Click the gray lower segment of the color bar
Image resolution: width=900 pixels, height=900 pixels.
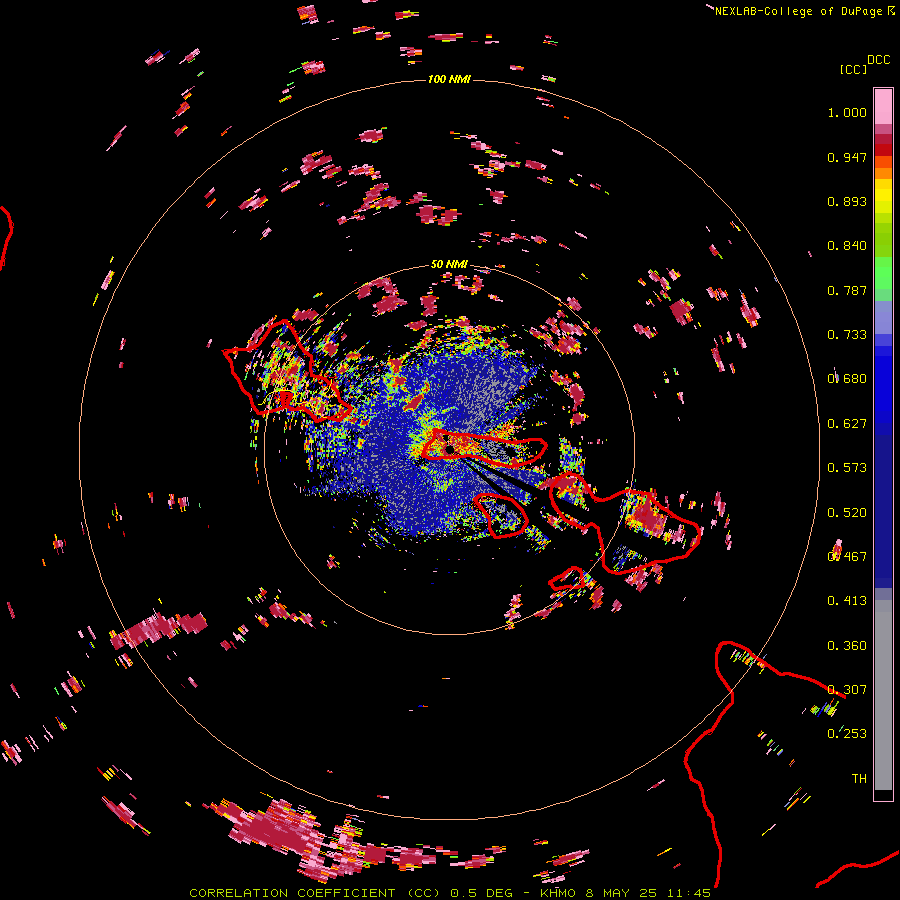(883, 695)
